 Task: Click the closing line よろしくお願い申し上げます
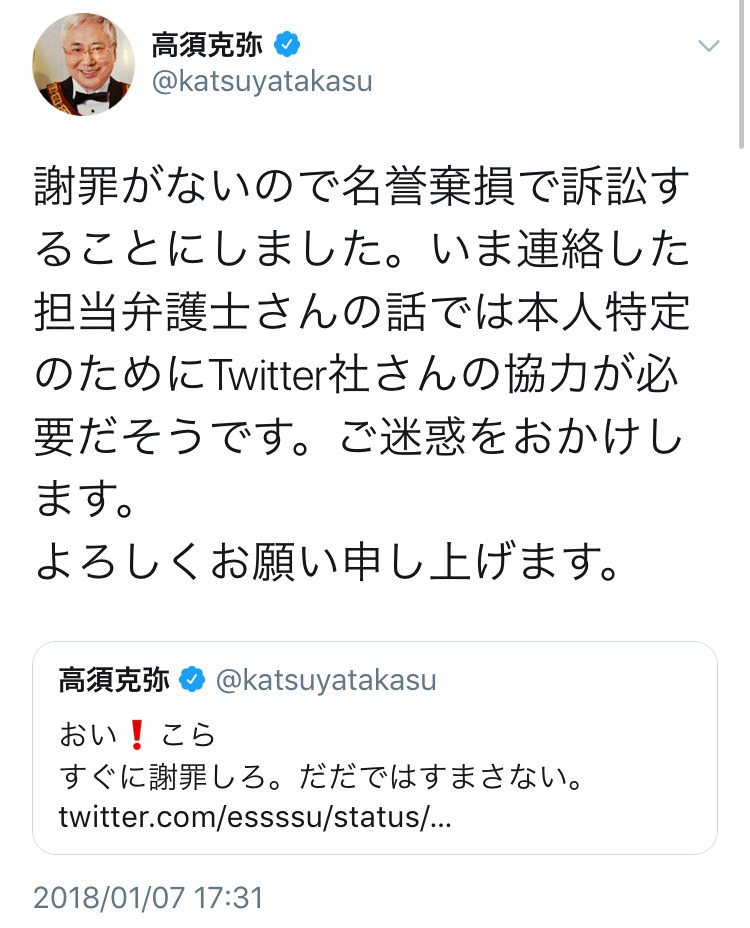(x=327, y=562)
